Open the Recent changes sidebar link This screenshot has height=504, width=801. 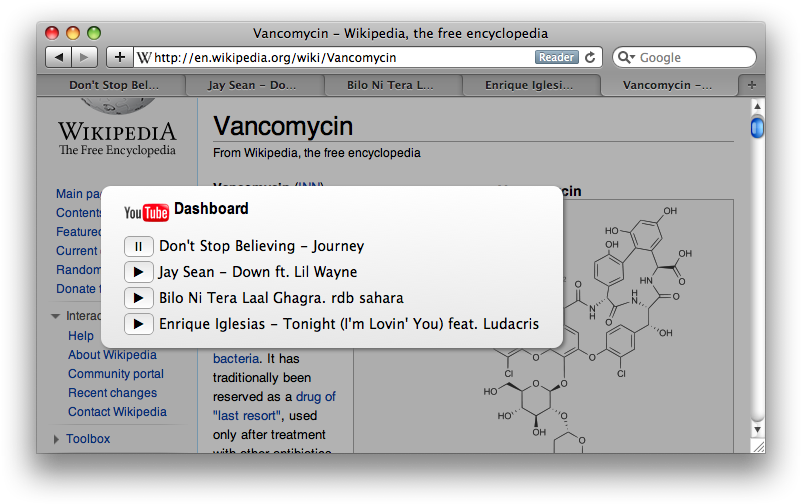[x=112, y=393]
